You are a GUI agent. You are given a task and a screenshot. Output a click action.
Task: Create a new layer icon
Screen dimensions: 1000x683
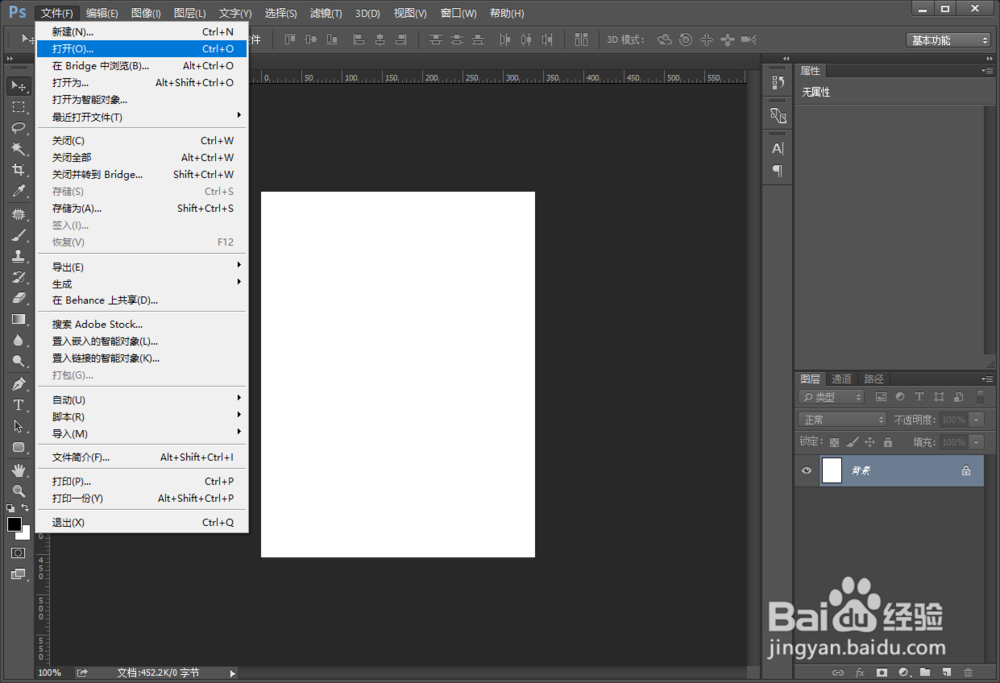point(946,672)
